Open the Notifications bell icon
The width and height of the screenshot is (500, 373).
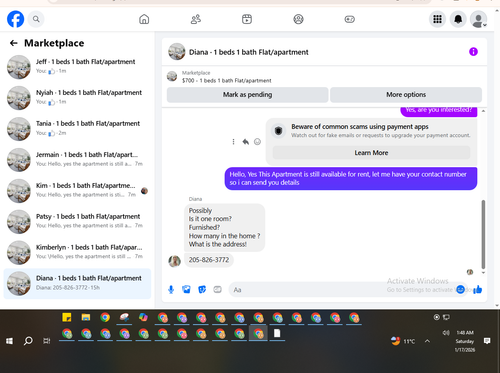(458, 19)
